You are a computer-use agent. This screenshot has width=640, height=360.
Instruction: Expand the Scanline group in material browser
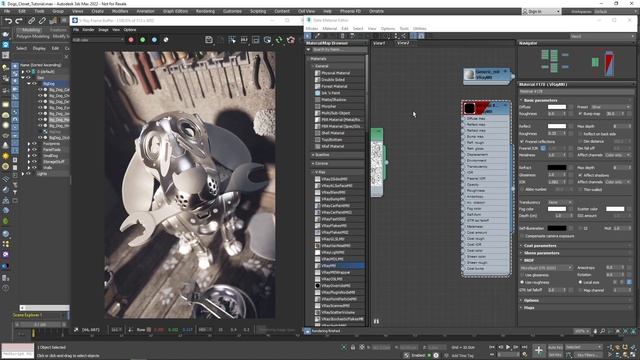[x=337, y=155]
